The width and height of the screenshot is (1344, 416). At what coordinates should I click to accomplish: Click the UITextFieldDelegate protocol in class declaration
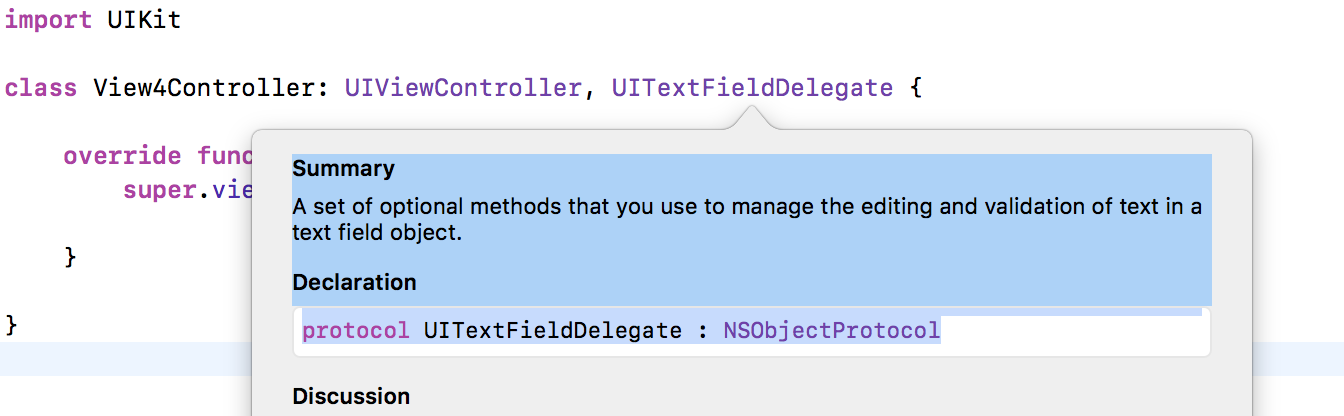click(752, 88)
